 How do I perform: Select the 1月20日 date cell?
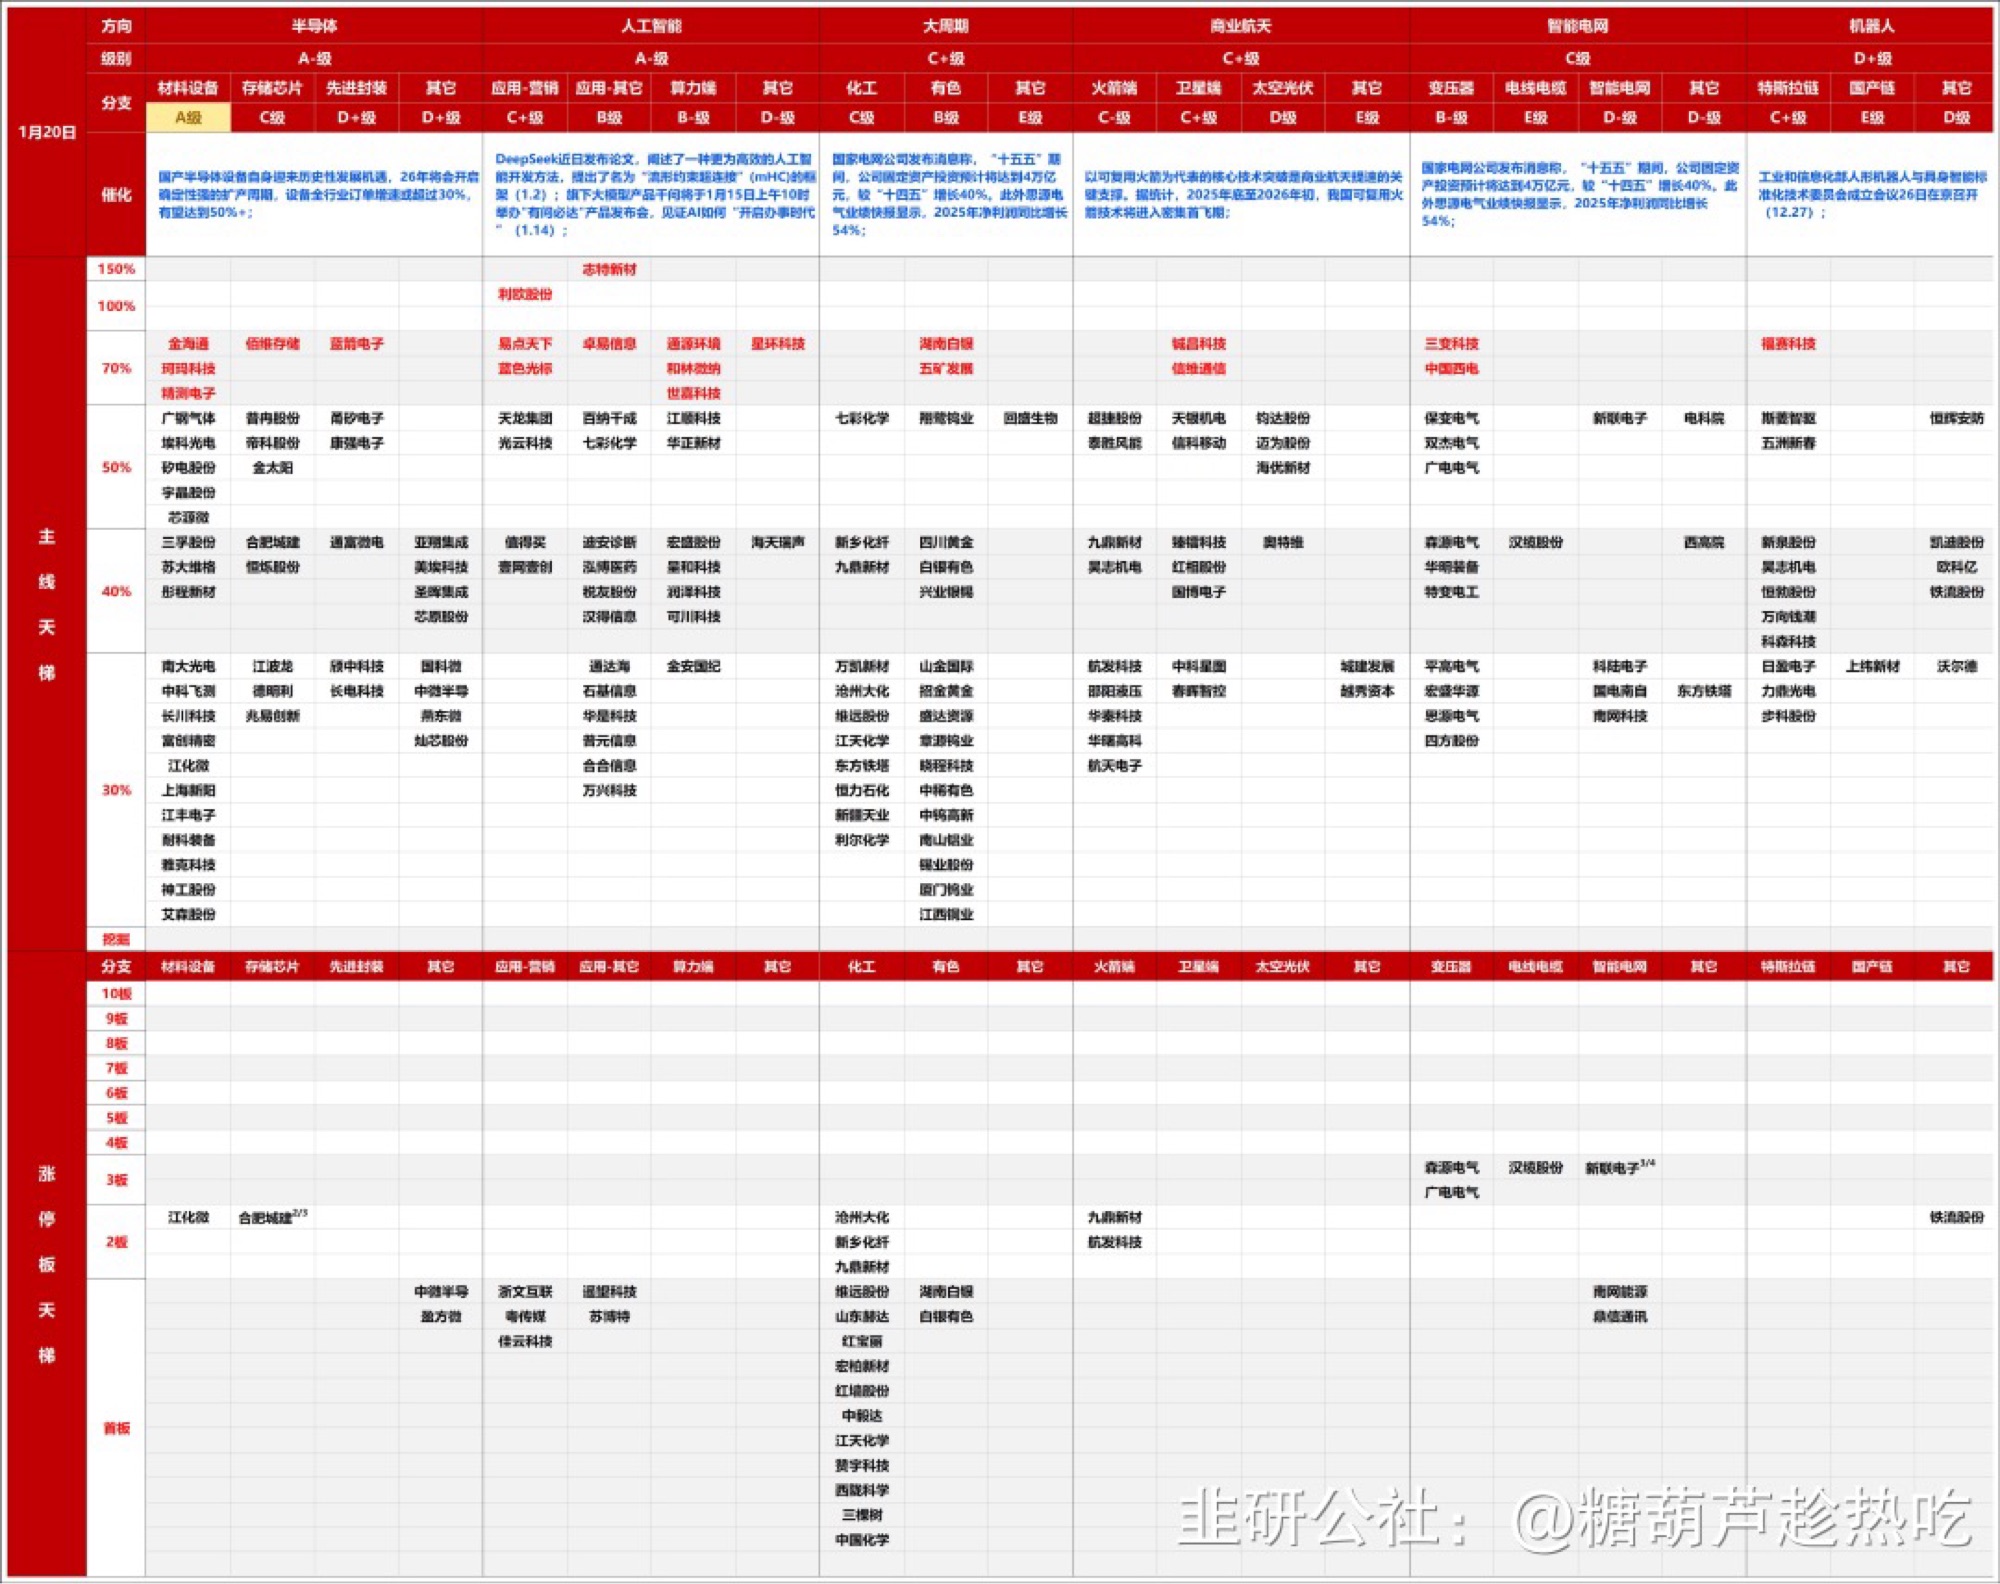(47, 131)
